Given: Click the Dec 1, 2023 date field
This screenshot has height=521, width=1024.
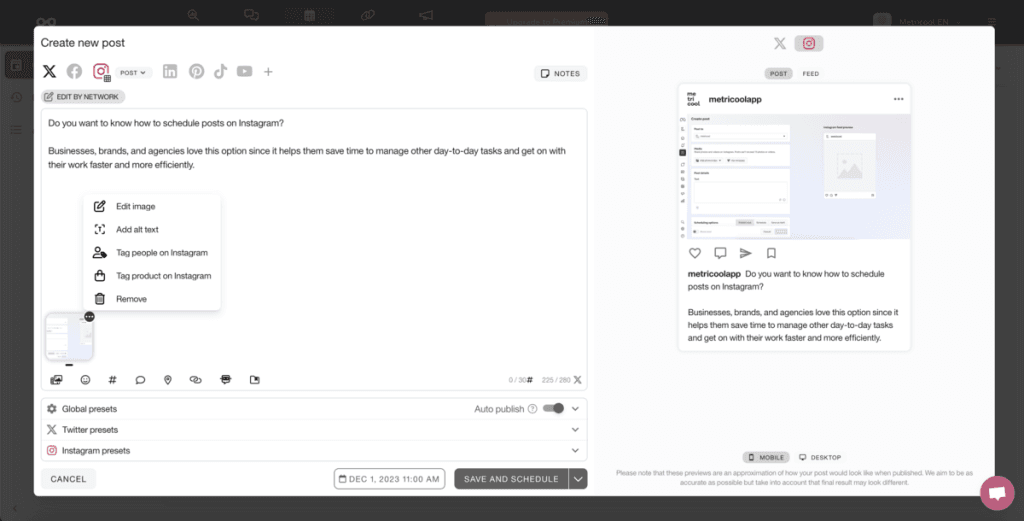Looking at the screenshot, I should (x=388, y=479).
